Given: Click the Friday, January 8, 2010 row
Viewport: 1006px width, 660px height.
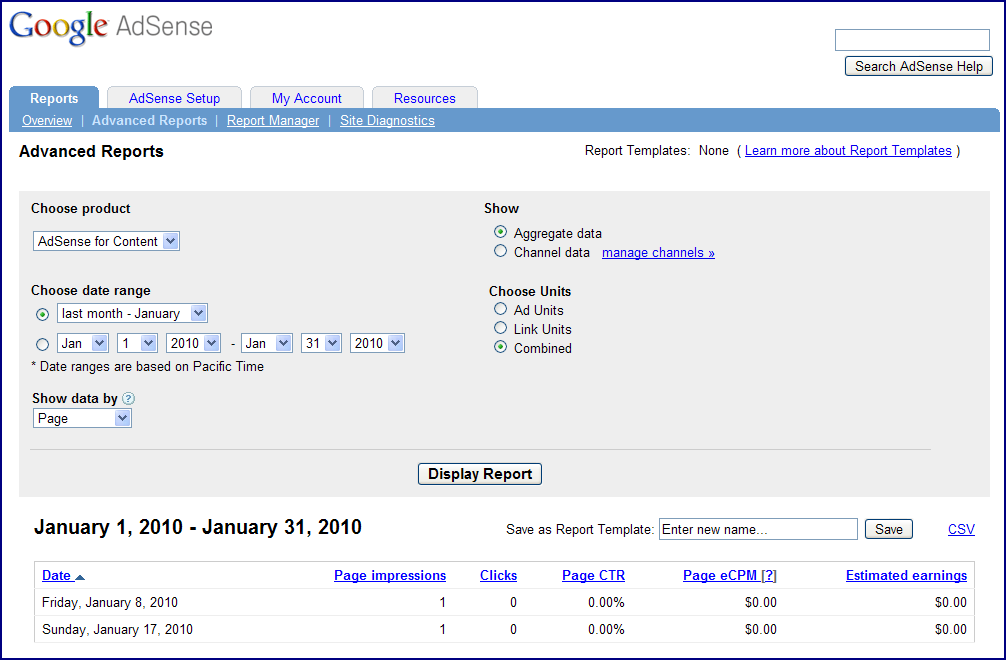Looking at the screenshot, I should pyautogui.click(x=504, y=602).
